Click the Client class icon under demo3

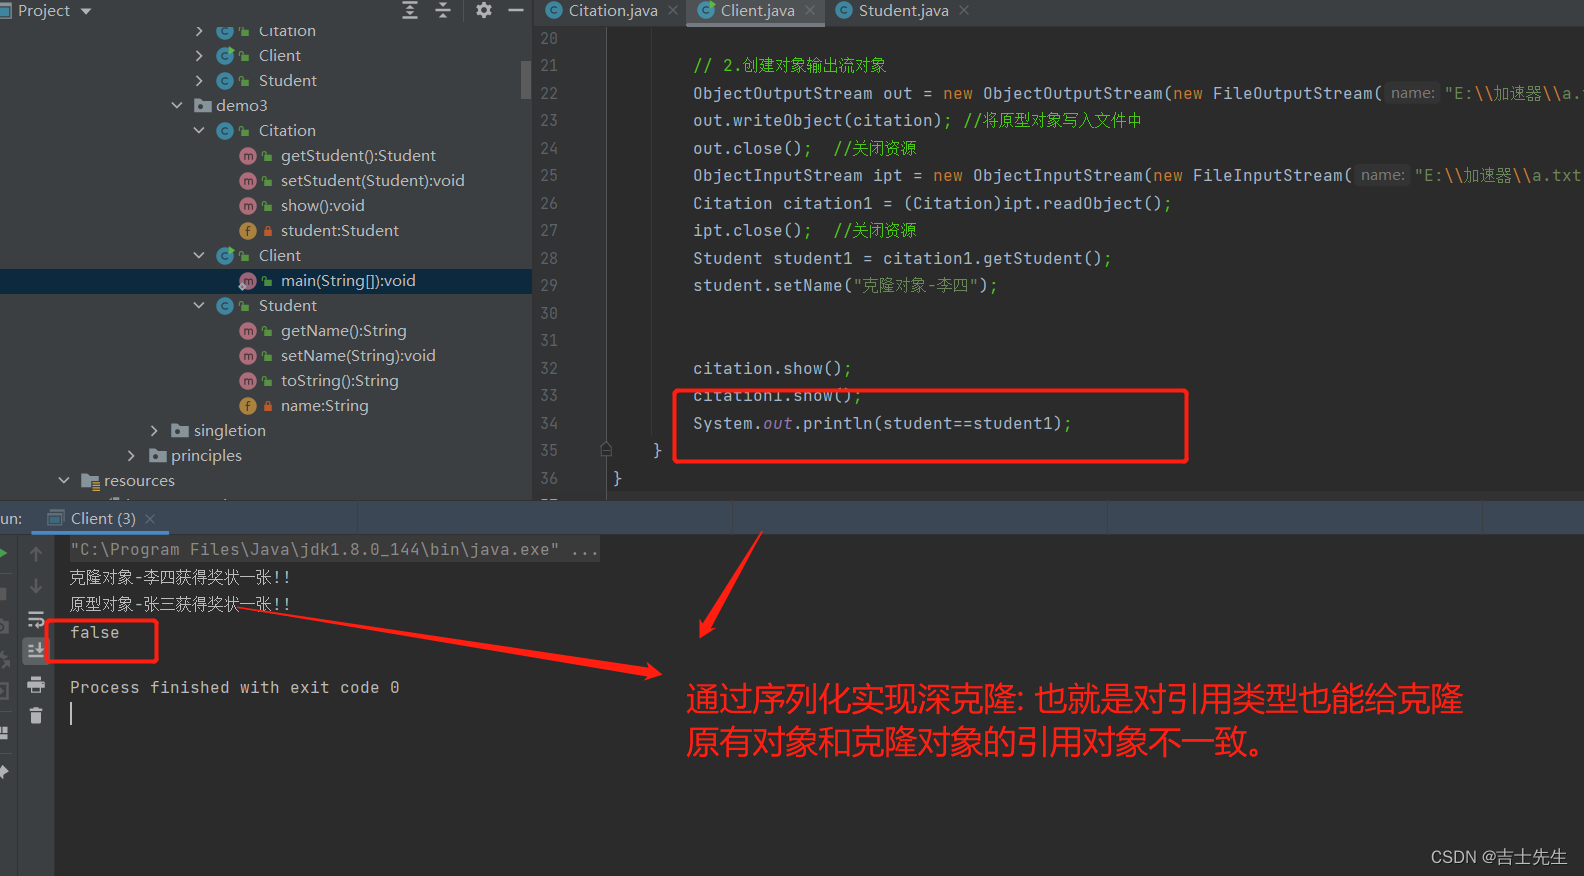[225, 256]
